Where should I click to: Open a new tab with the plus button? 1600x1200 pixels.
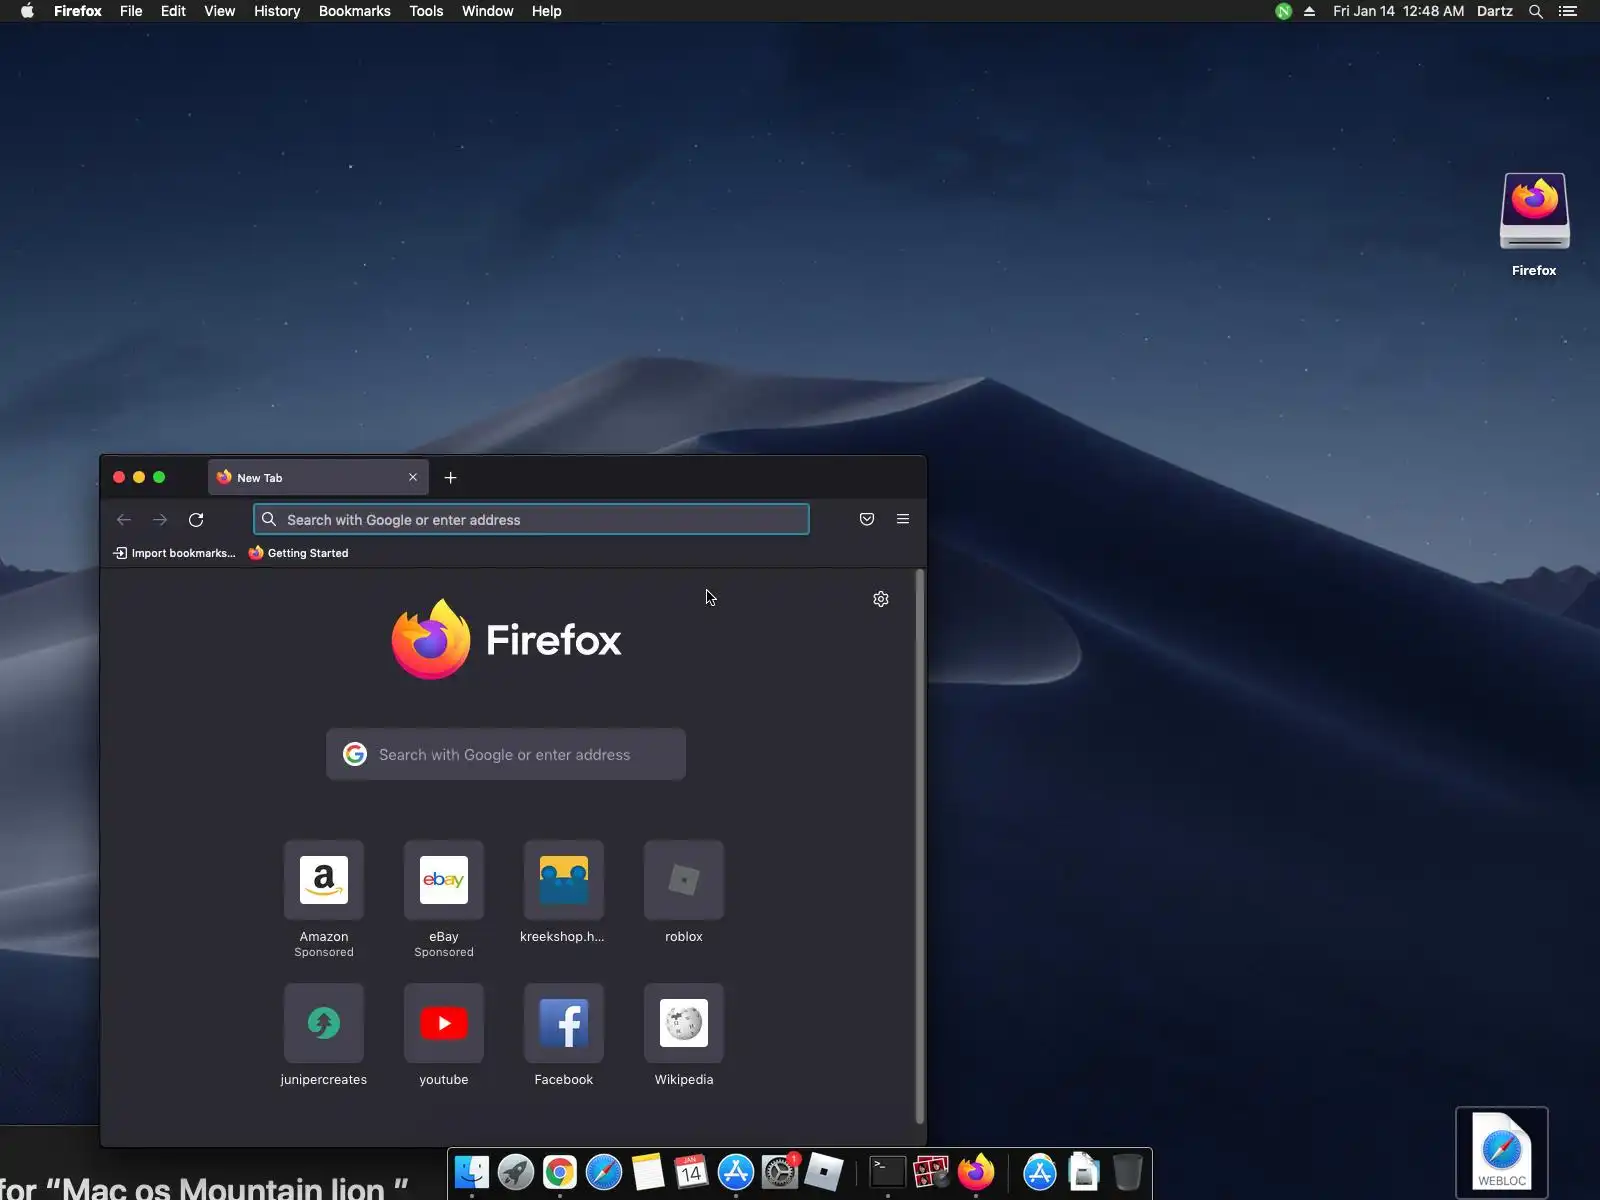click(x=450, y=478)
